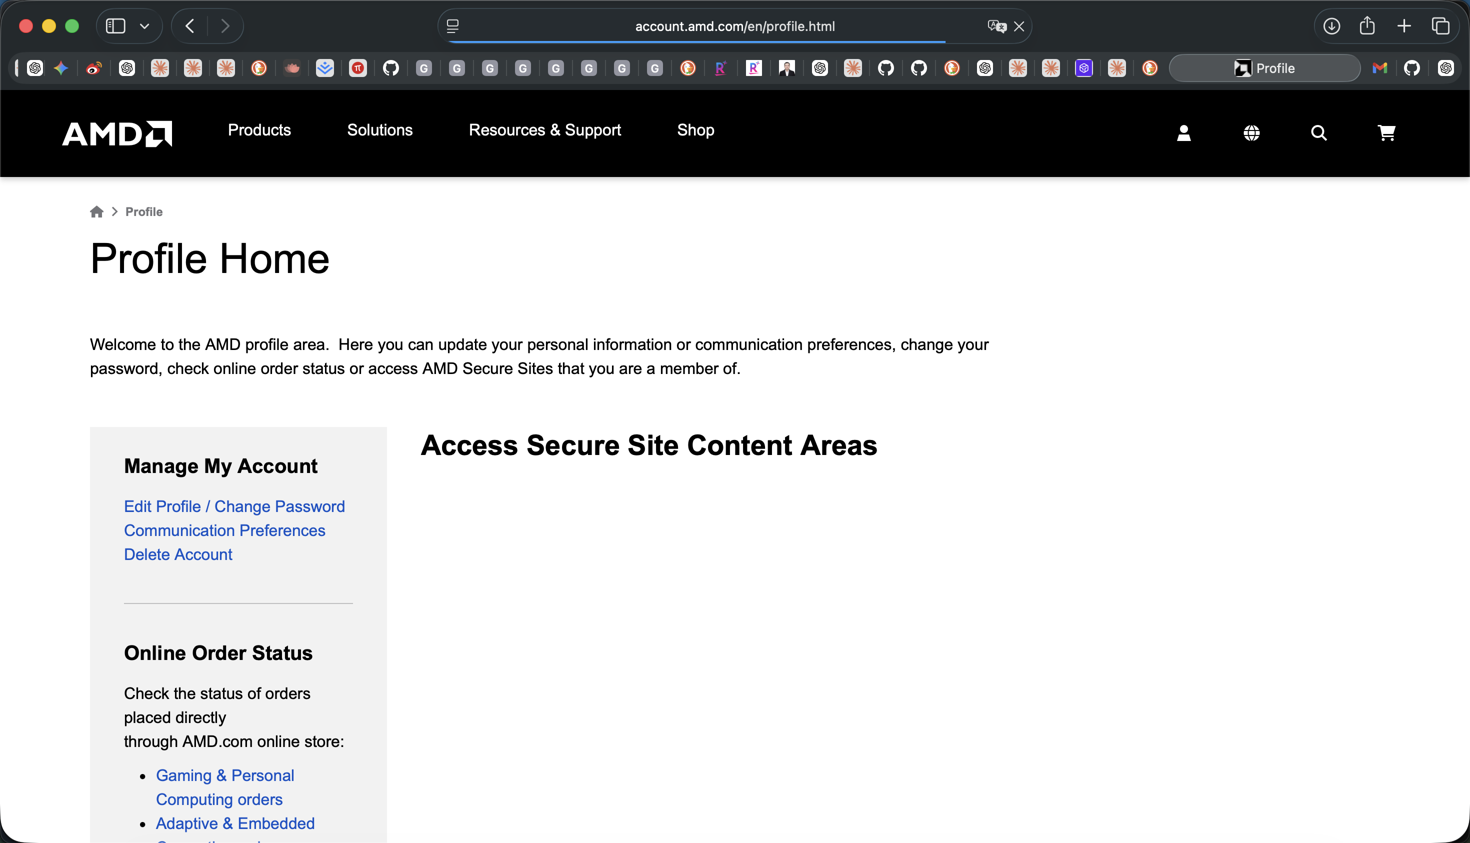Viewport: 1470px width, 843px height.
Task: Click the home icon in the breadcrumb
Action: pyautogui.click(x=97, y=212)
